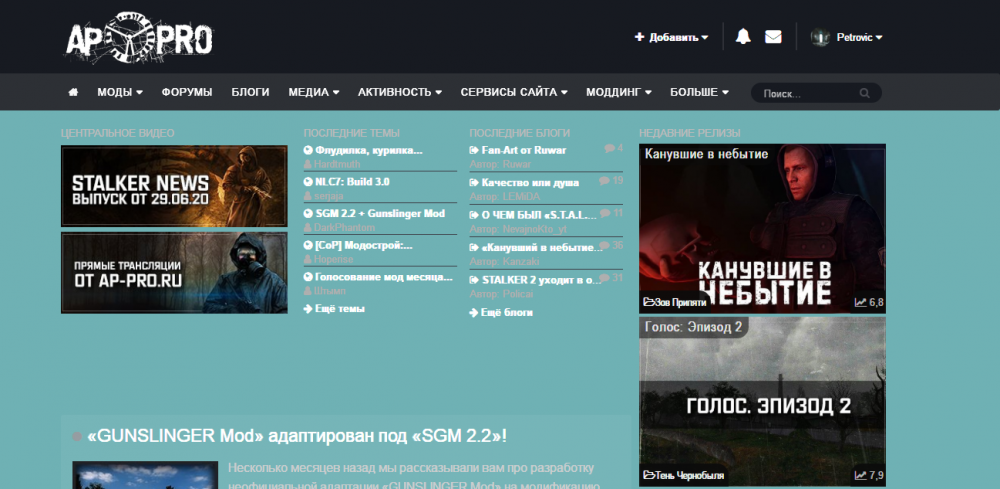Click the bullet dot beside GUNSLINGER Mod headline
Viewport: 1000px width, 489px height.
77,437
